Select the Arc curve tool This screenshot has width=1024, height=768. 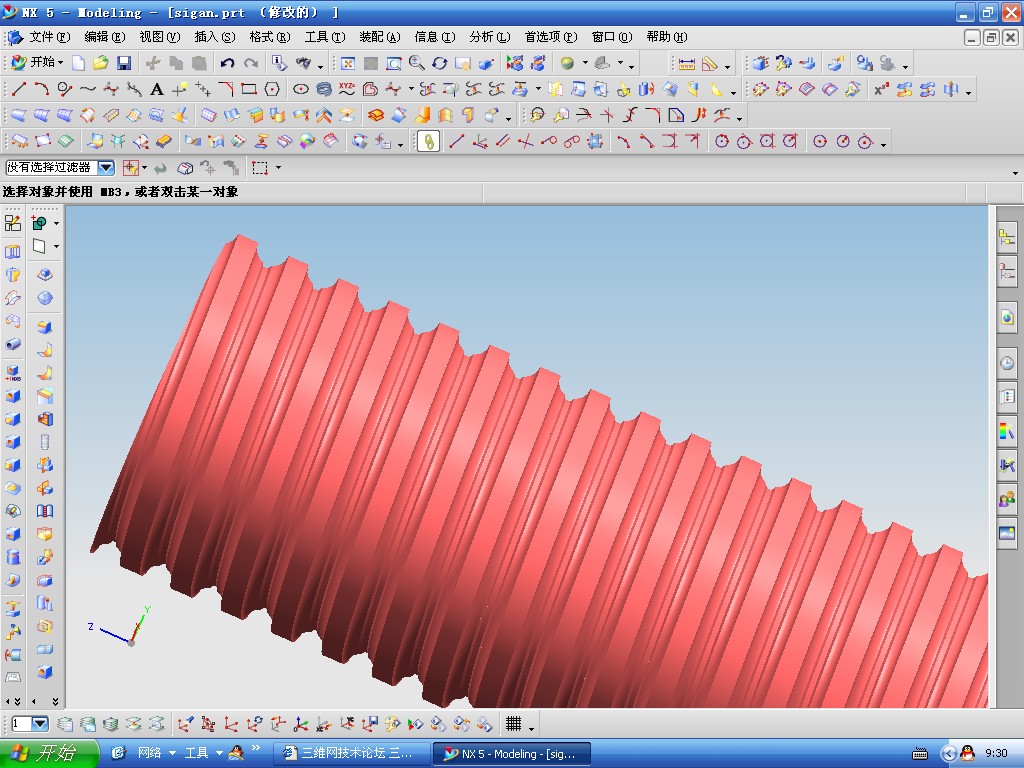pos(42,89)
